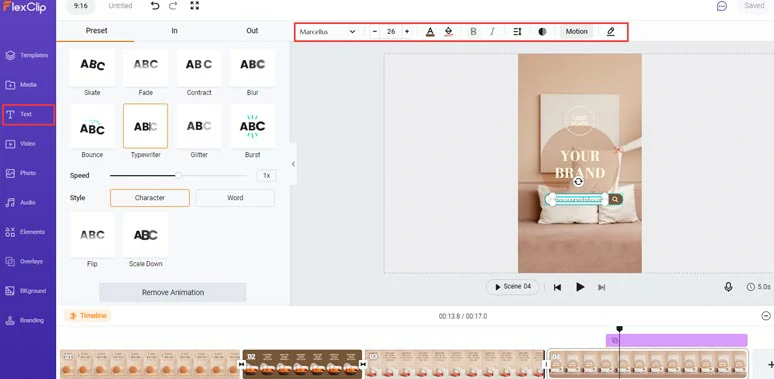774x379 pixels.
Task: Toggle bold formatting
Action: [473, 32]
